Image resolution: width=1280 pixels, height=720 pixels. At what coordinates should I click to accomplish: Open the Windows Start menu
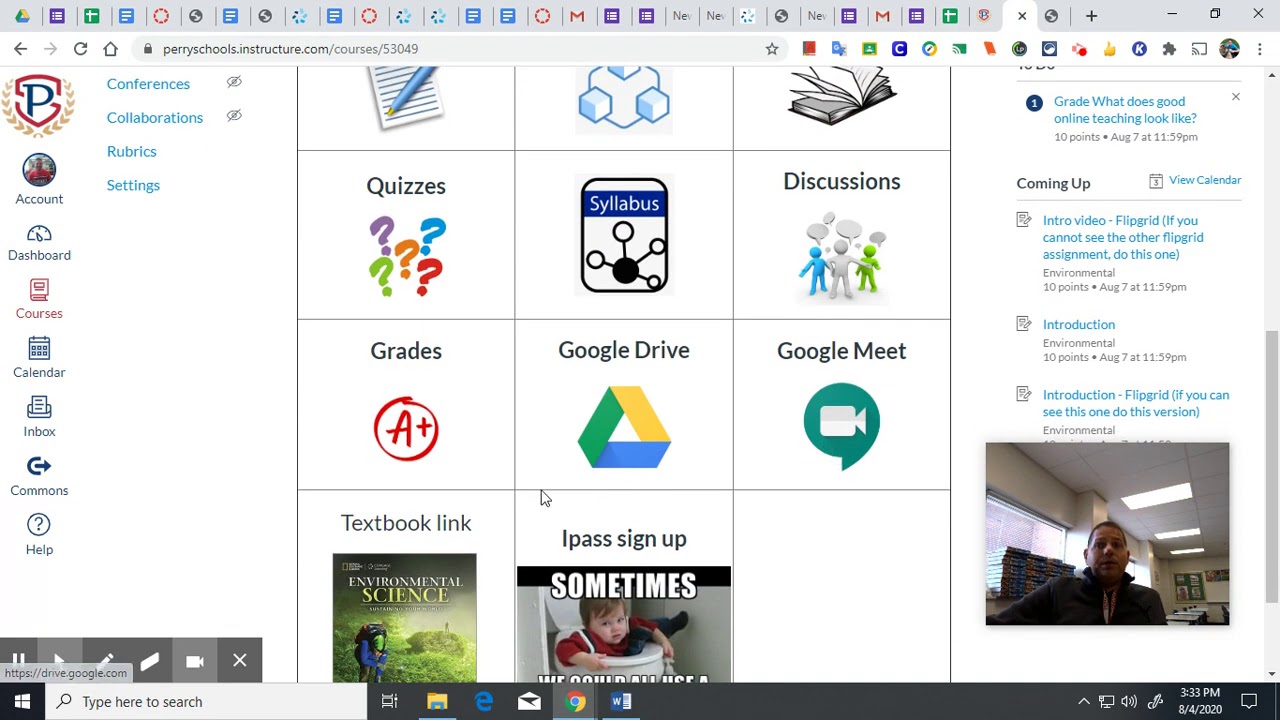pos(22,702)
